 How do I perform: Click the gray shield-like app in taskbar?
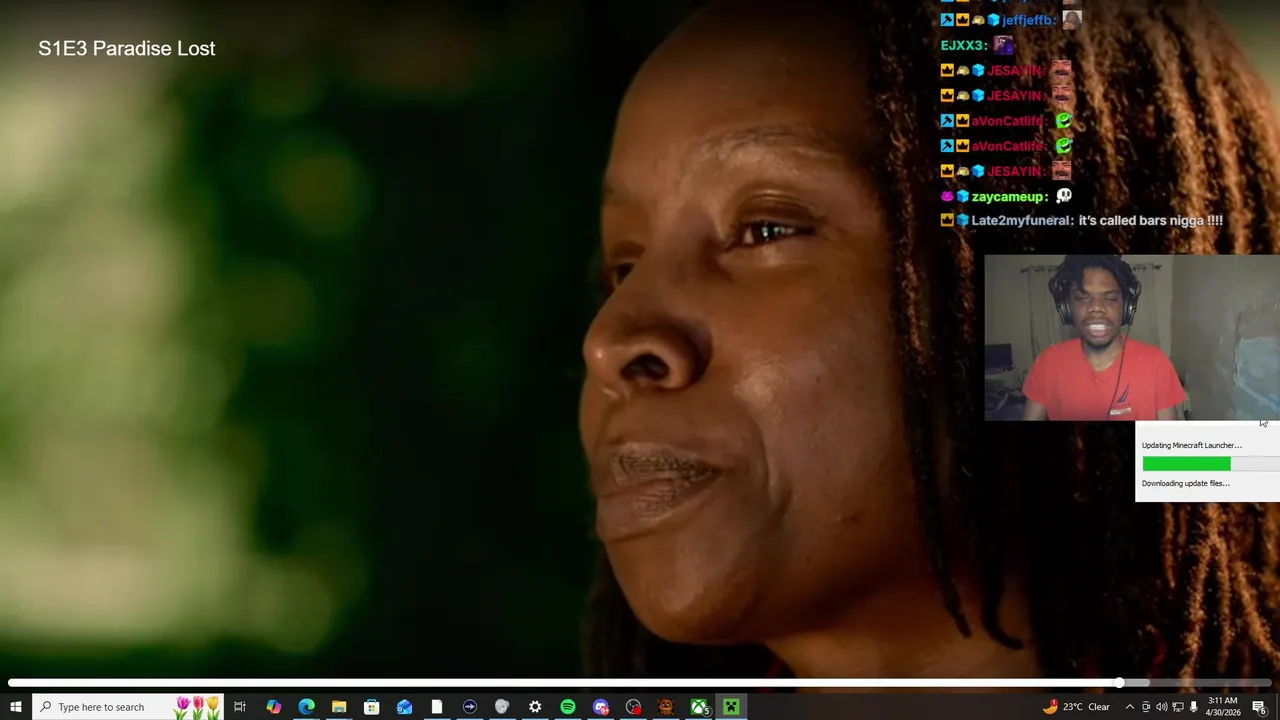tap(502, 707)
